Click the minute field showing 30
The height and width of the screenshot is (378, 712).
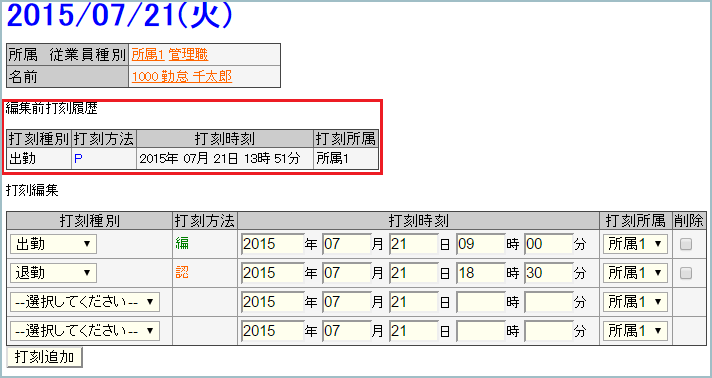click(x=548, y=273)
